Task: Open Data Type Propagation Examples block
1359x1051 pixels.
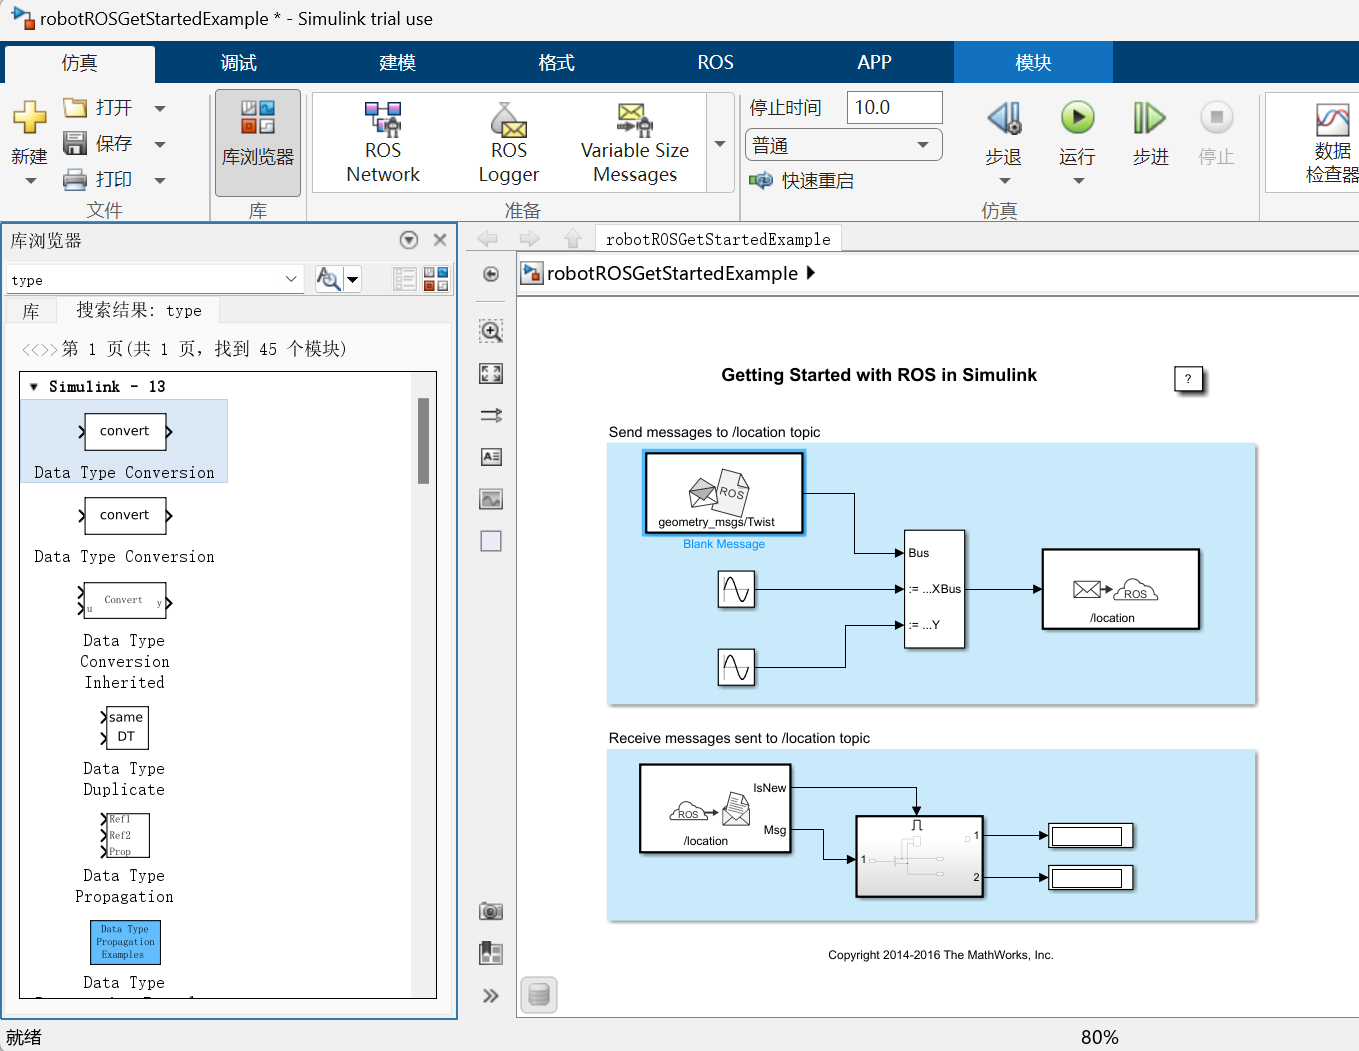Action: coord(125,942)
